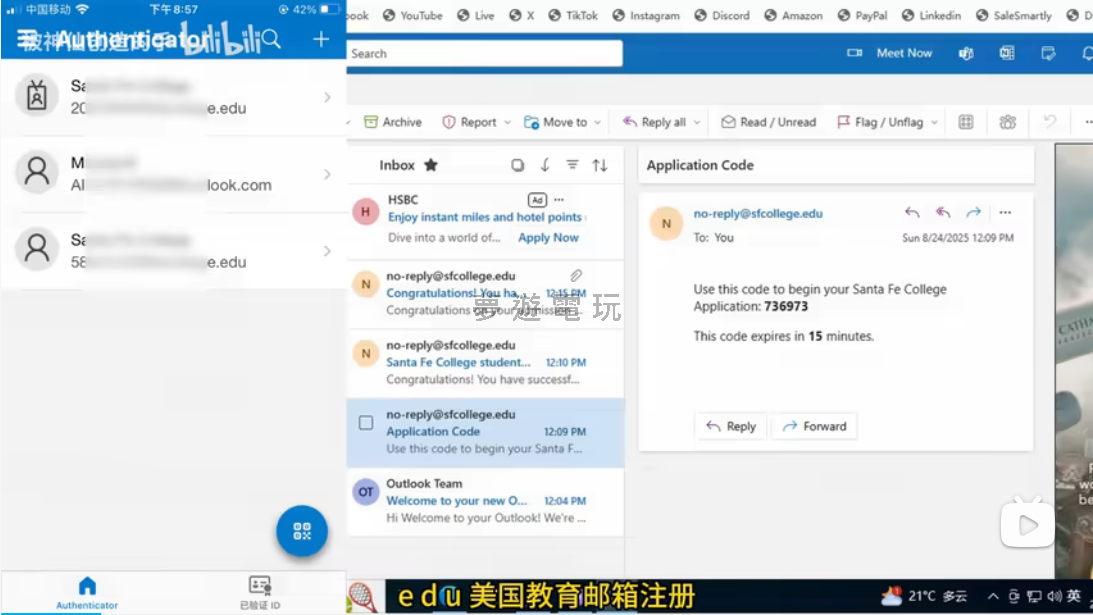The height and width of the screenshot is (615, 1093).
Task: Expand the Report dropdown arrow
Action: [x=507, y=122]
